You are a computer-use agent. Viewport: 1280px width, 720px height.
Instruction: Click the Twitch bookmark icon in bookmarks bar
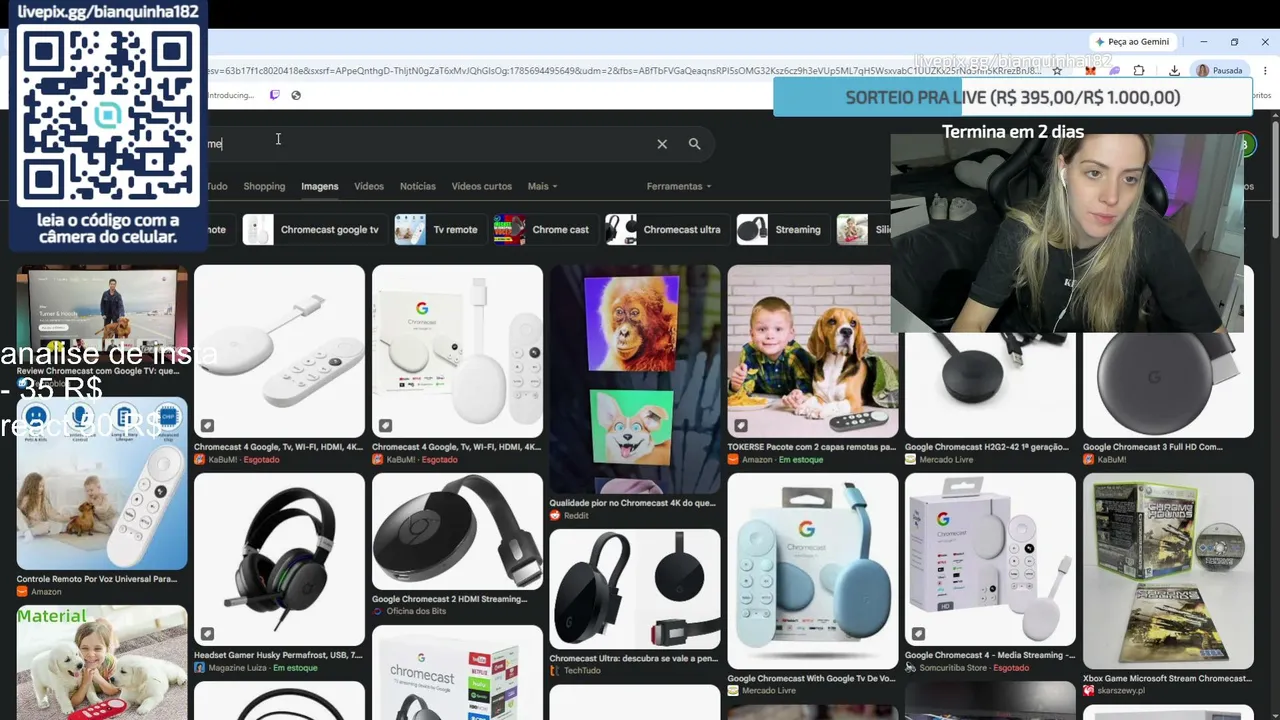coord(275,95)
